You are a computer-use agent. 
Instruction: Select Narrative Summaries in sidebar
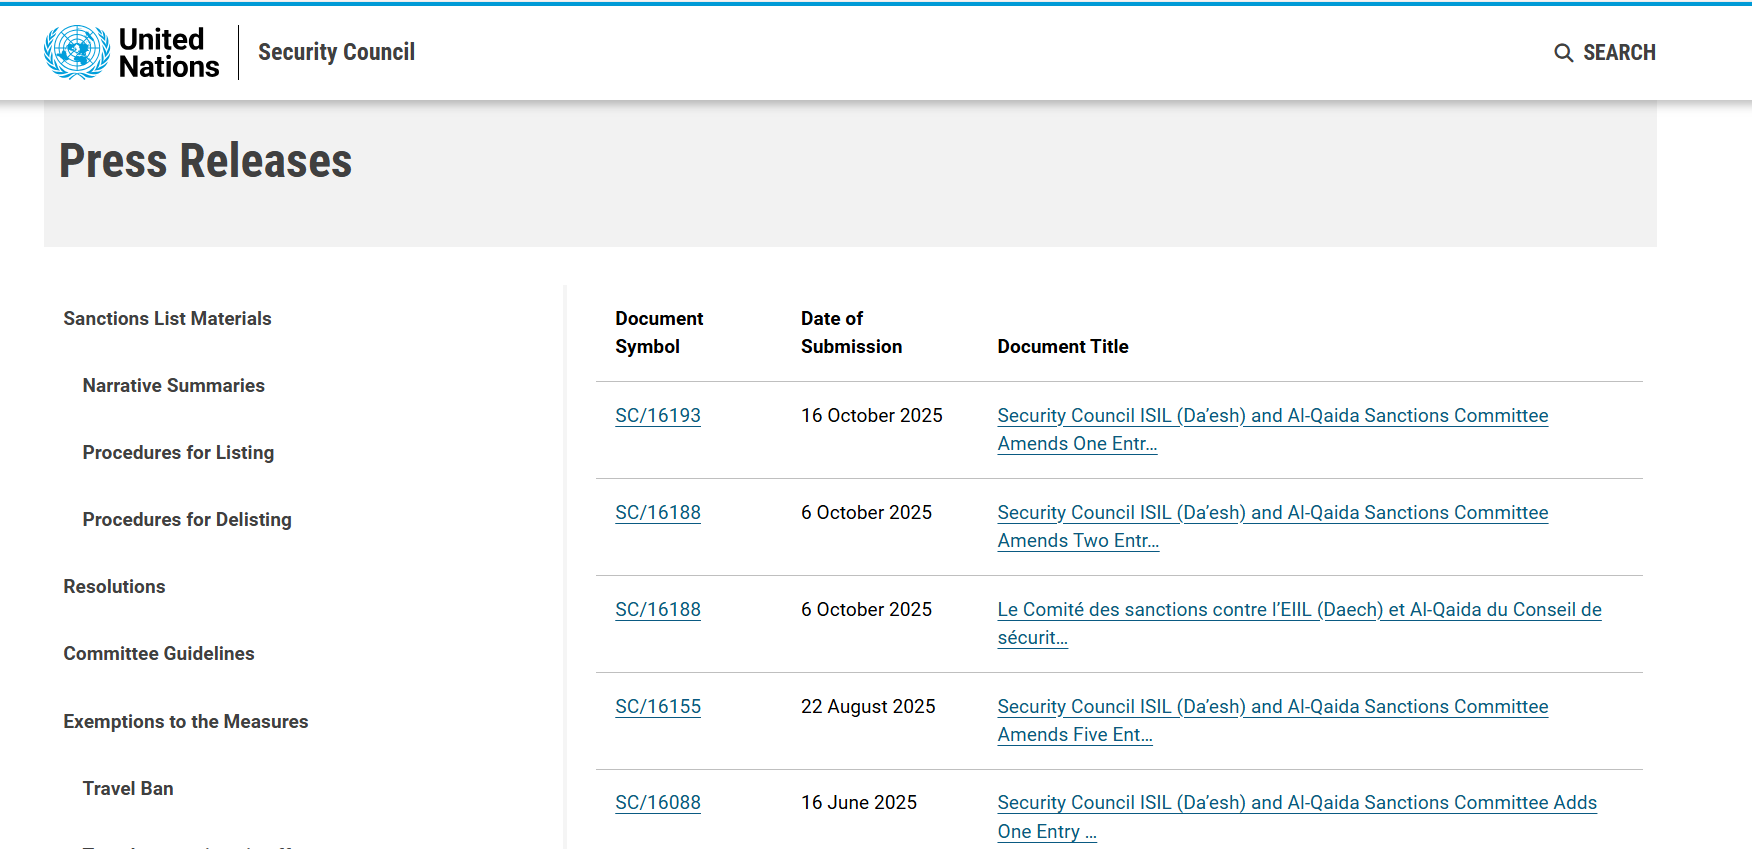pyautogui.click(x=173, y=385)
